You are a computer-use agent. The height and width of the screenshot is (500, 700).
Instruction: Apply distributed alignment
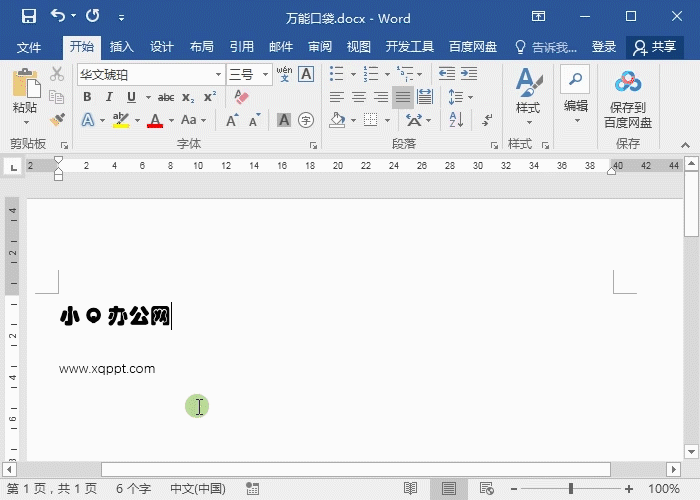pyautogui.click(x=425, y=97)
